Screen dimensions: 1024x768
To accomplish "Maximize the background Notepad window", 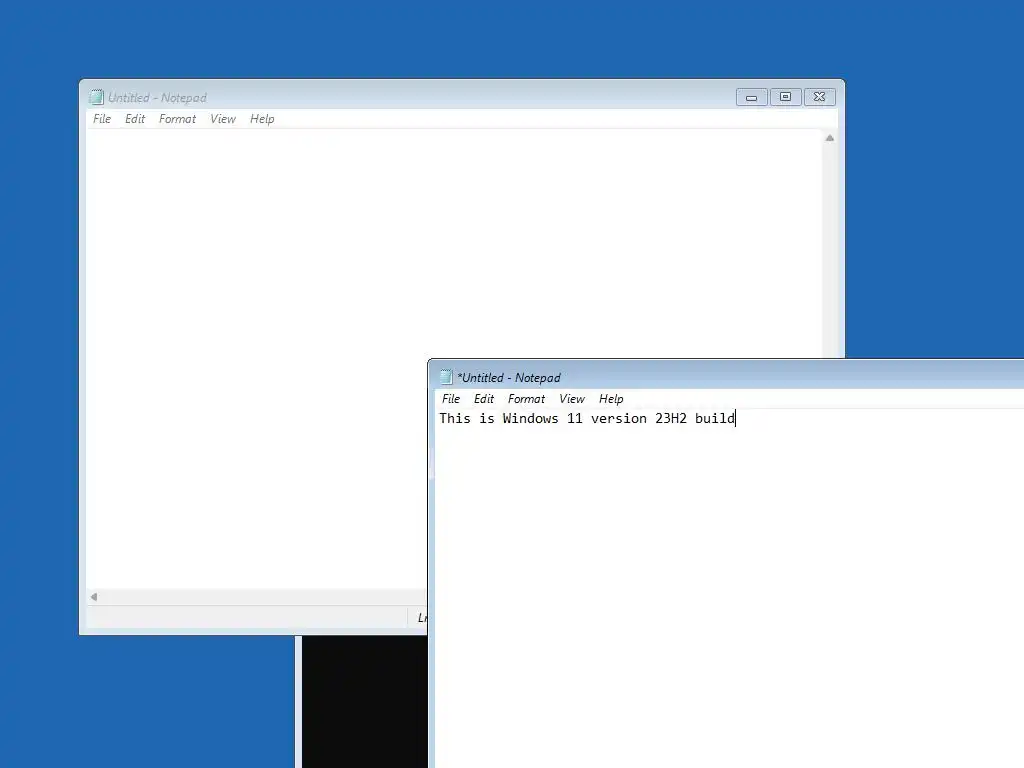I will click(x=786, y=97).
